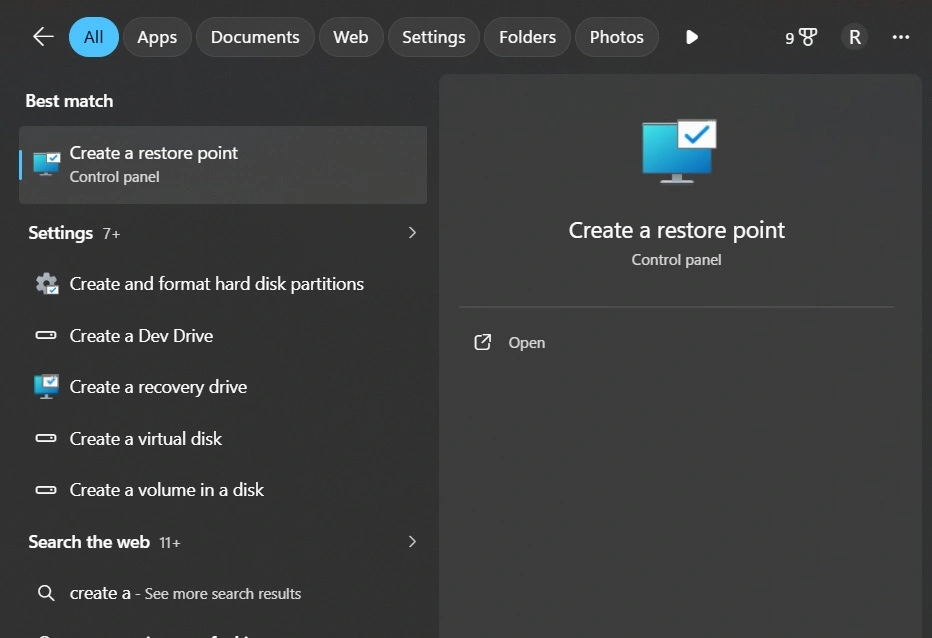This screenshot has height=638, width=932.
Task: Switch to the Web filter tab
Action: point(351,37)
